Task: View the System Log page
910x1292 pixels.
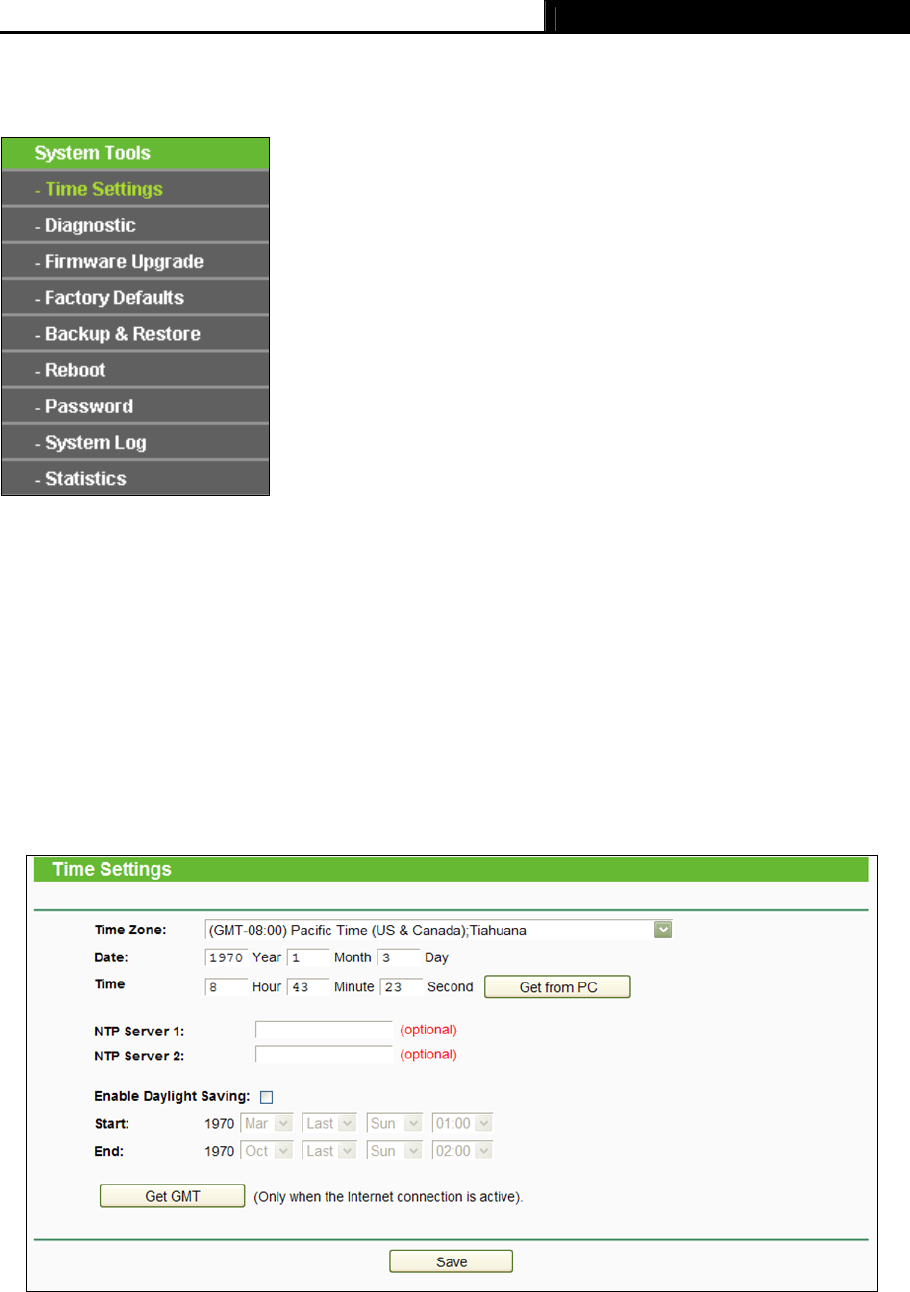Action: [135, 442]
